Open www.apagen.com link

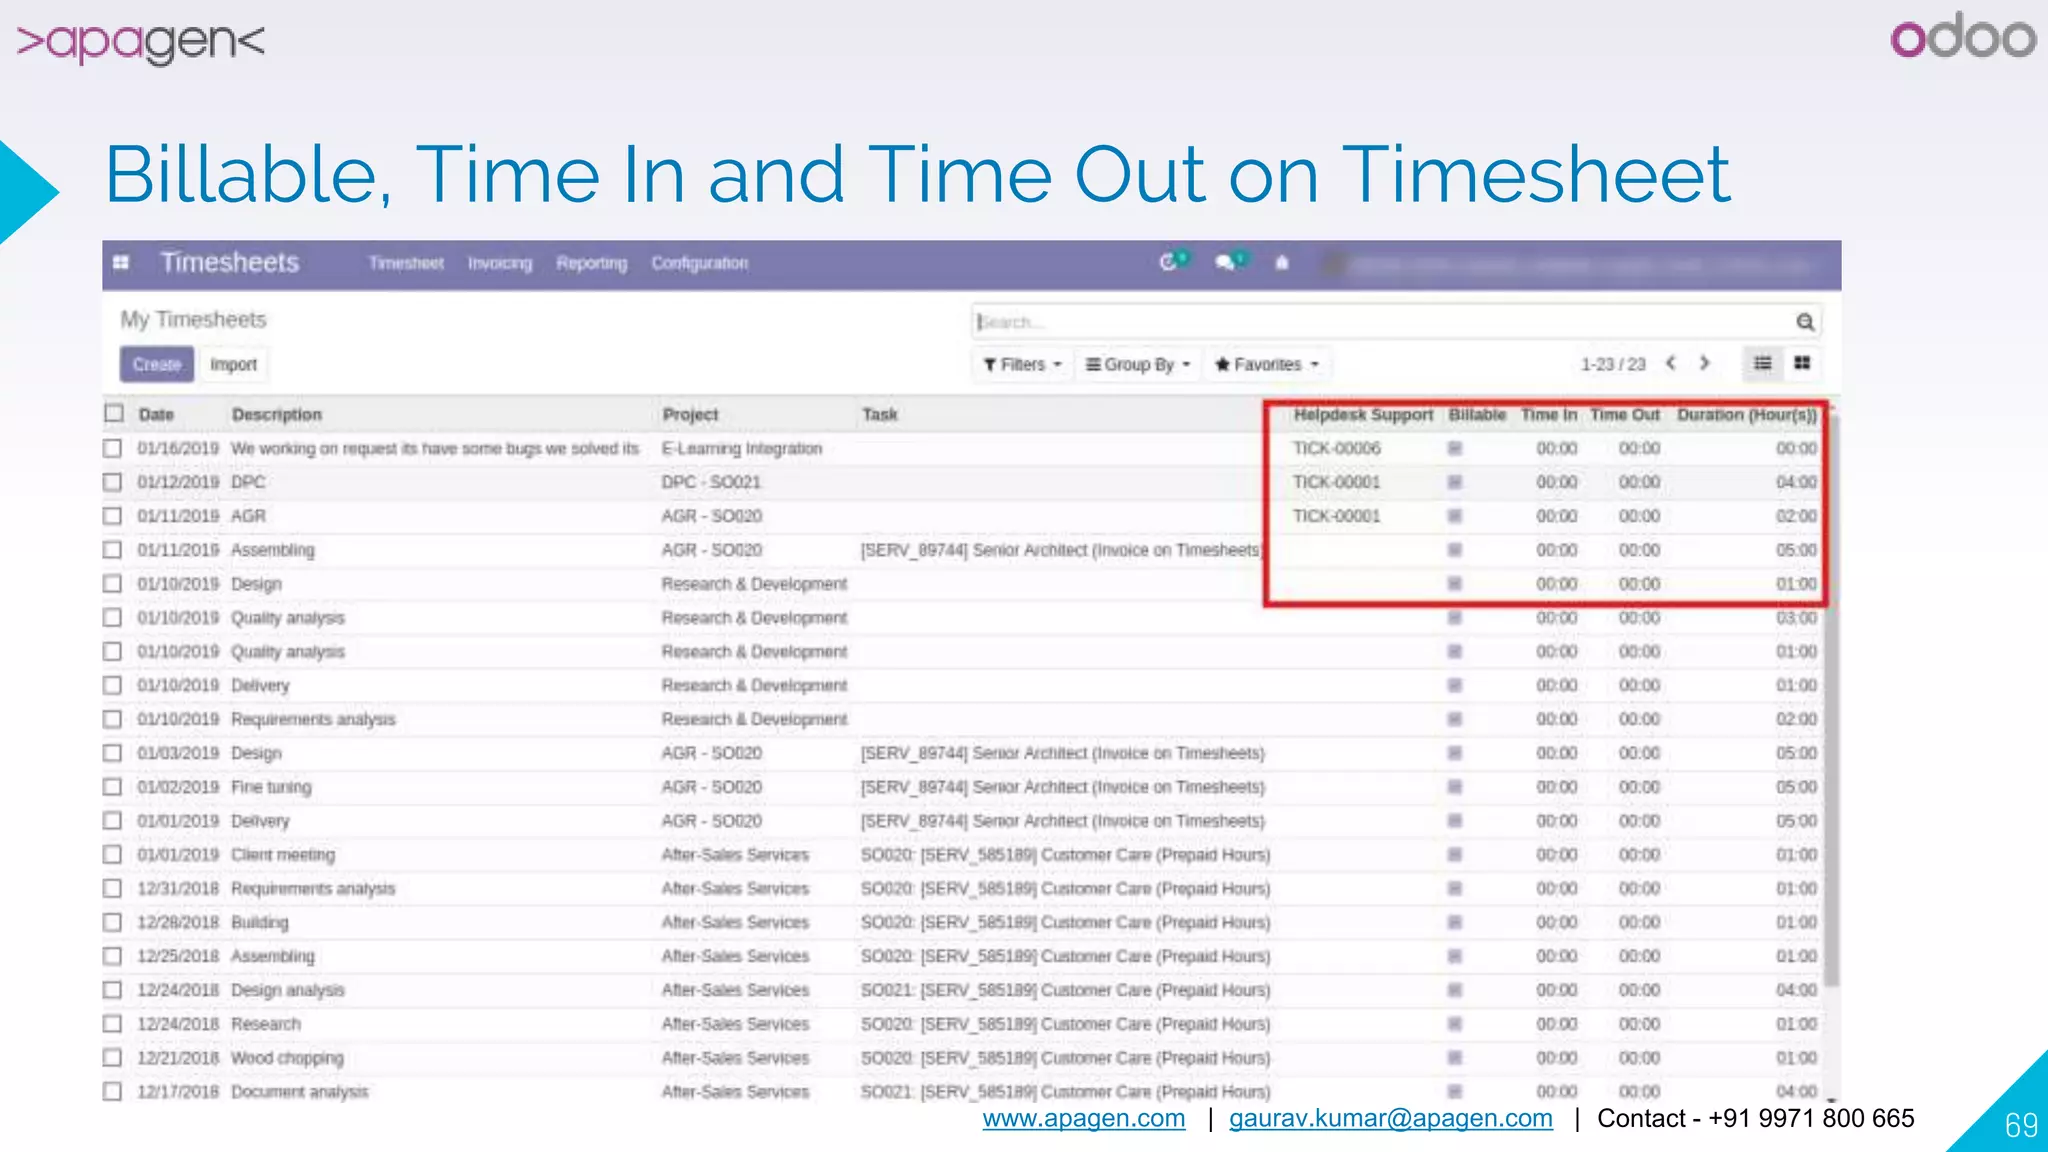click(1084, 1118)
